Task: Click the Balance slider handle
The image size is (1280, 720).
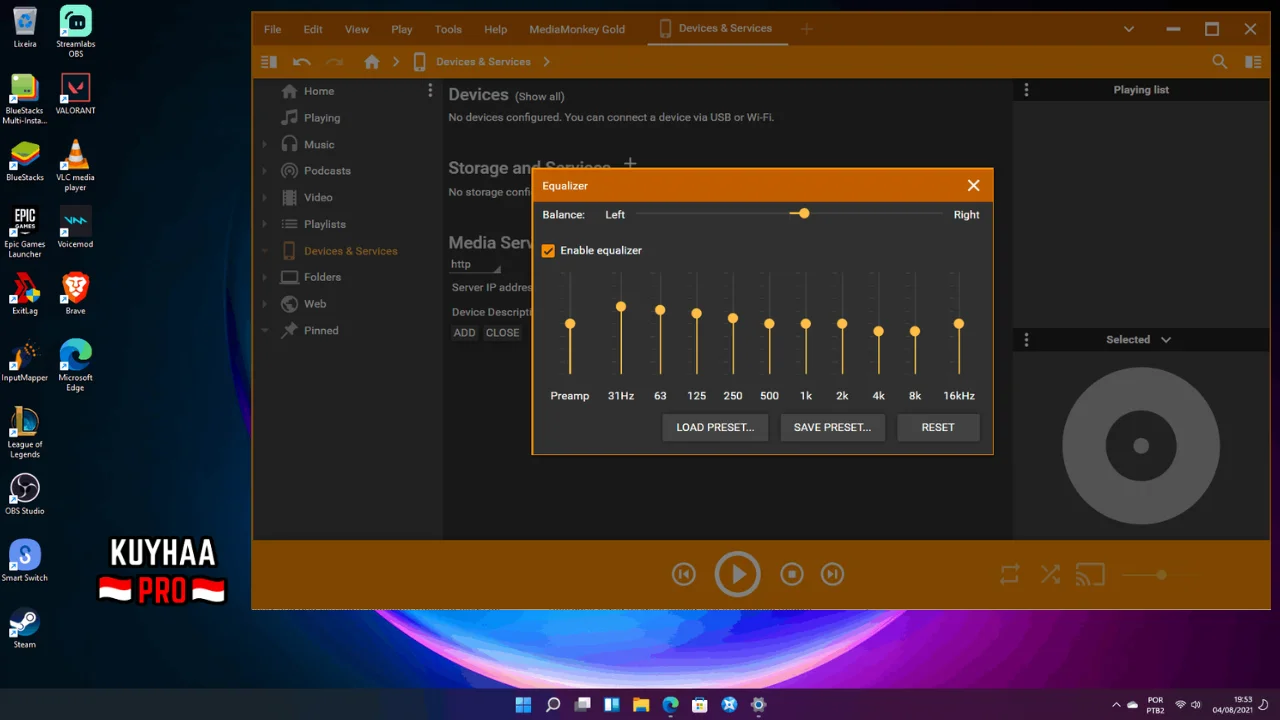Action: click(804, 214)
